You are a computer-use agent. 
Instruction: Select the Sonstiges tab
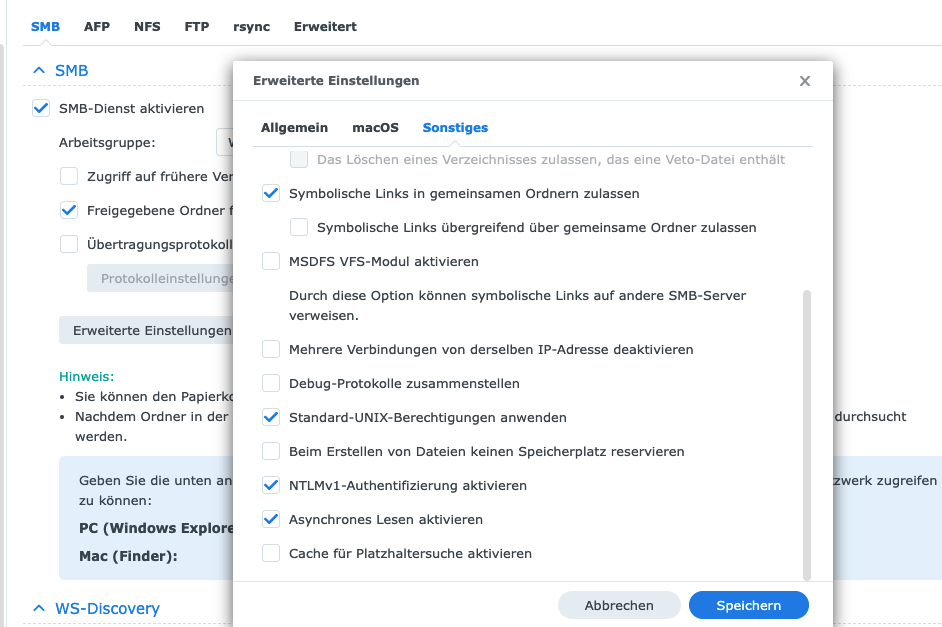point(455,128)
